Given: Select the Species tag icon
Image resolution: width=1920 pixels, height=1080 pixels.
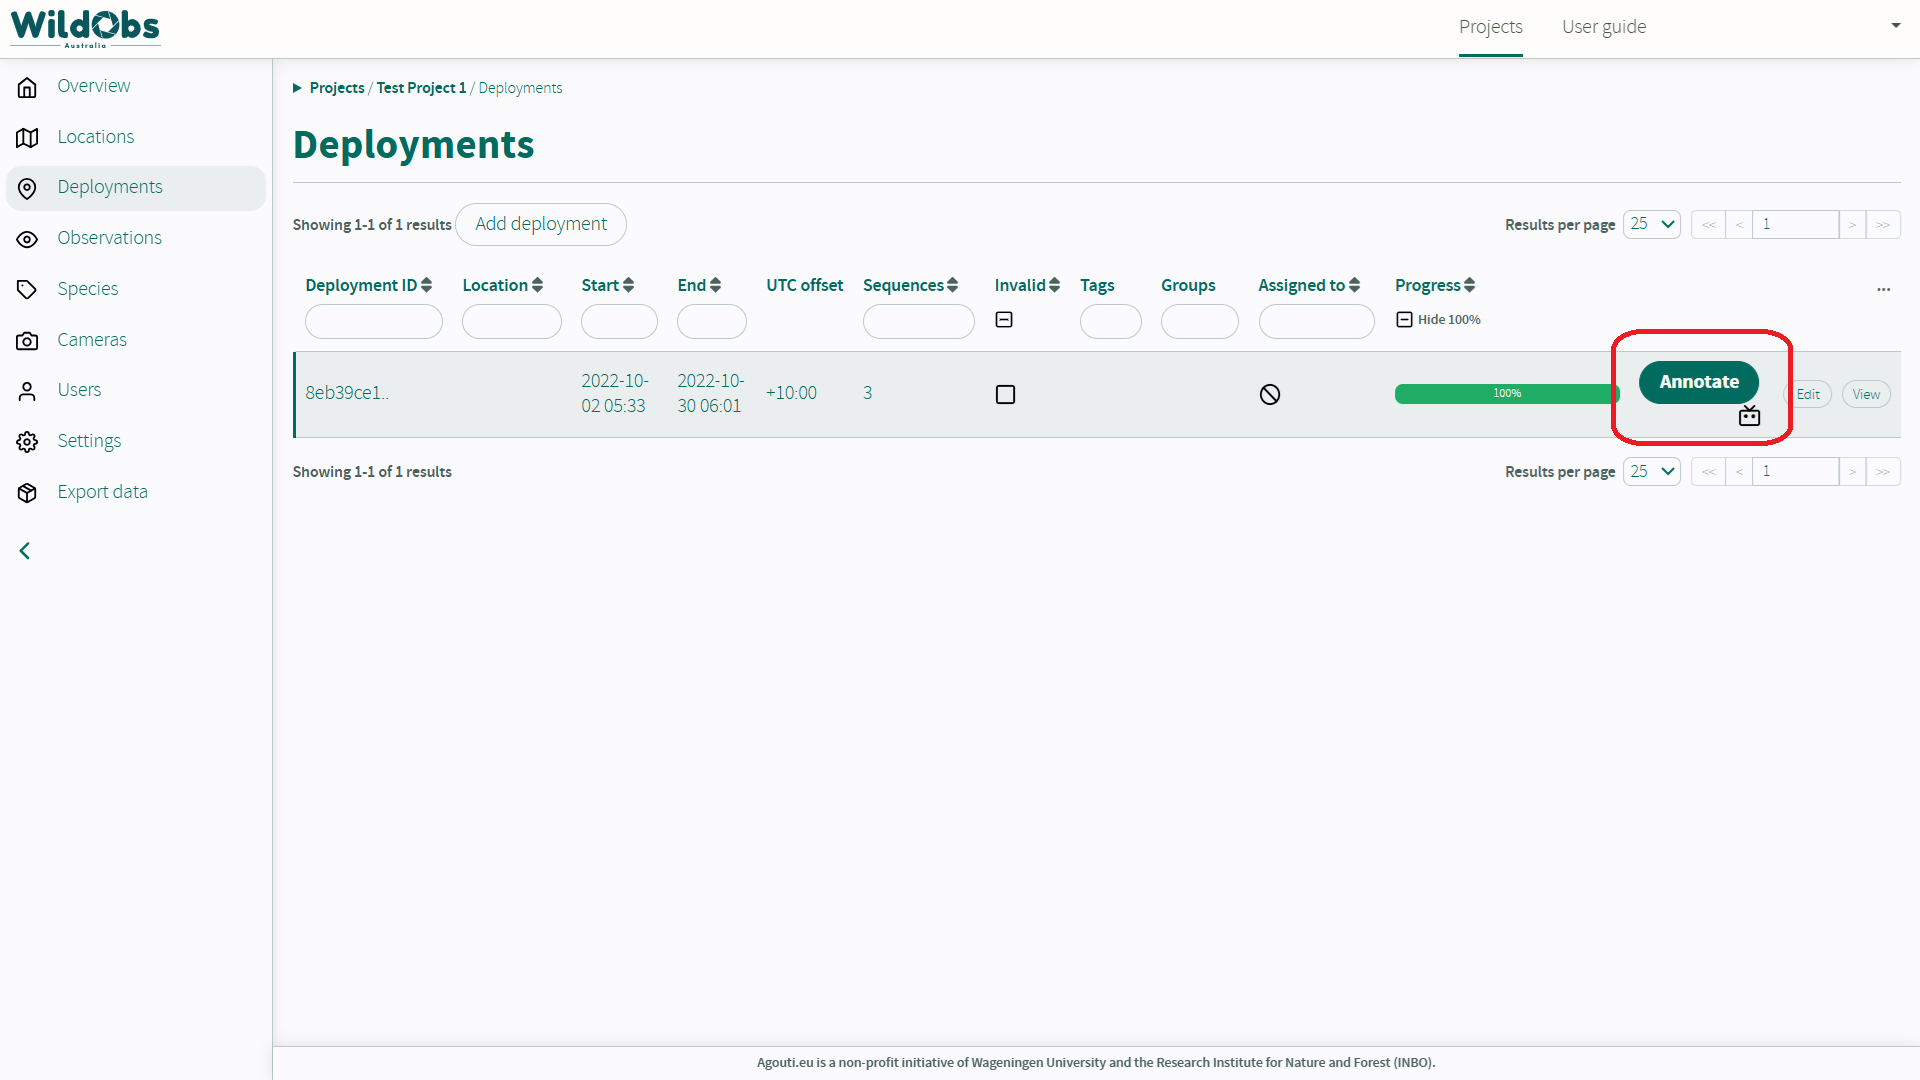Looking at the screenshot, I should pos(27,289).
